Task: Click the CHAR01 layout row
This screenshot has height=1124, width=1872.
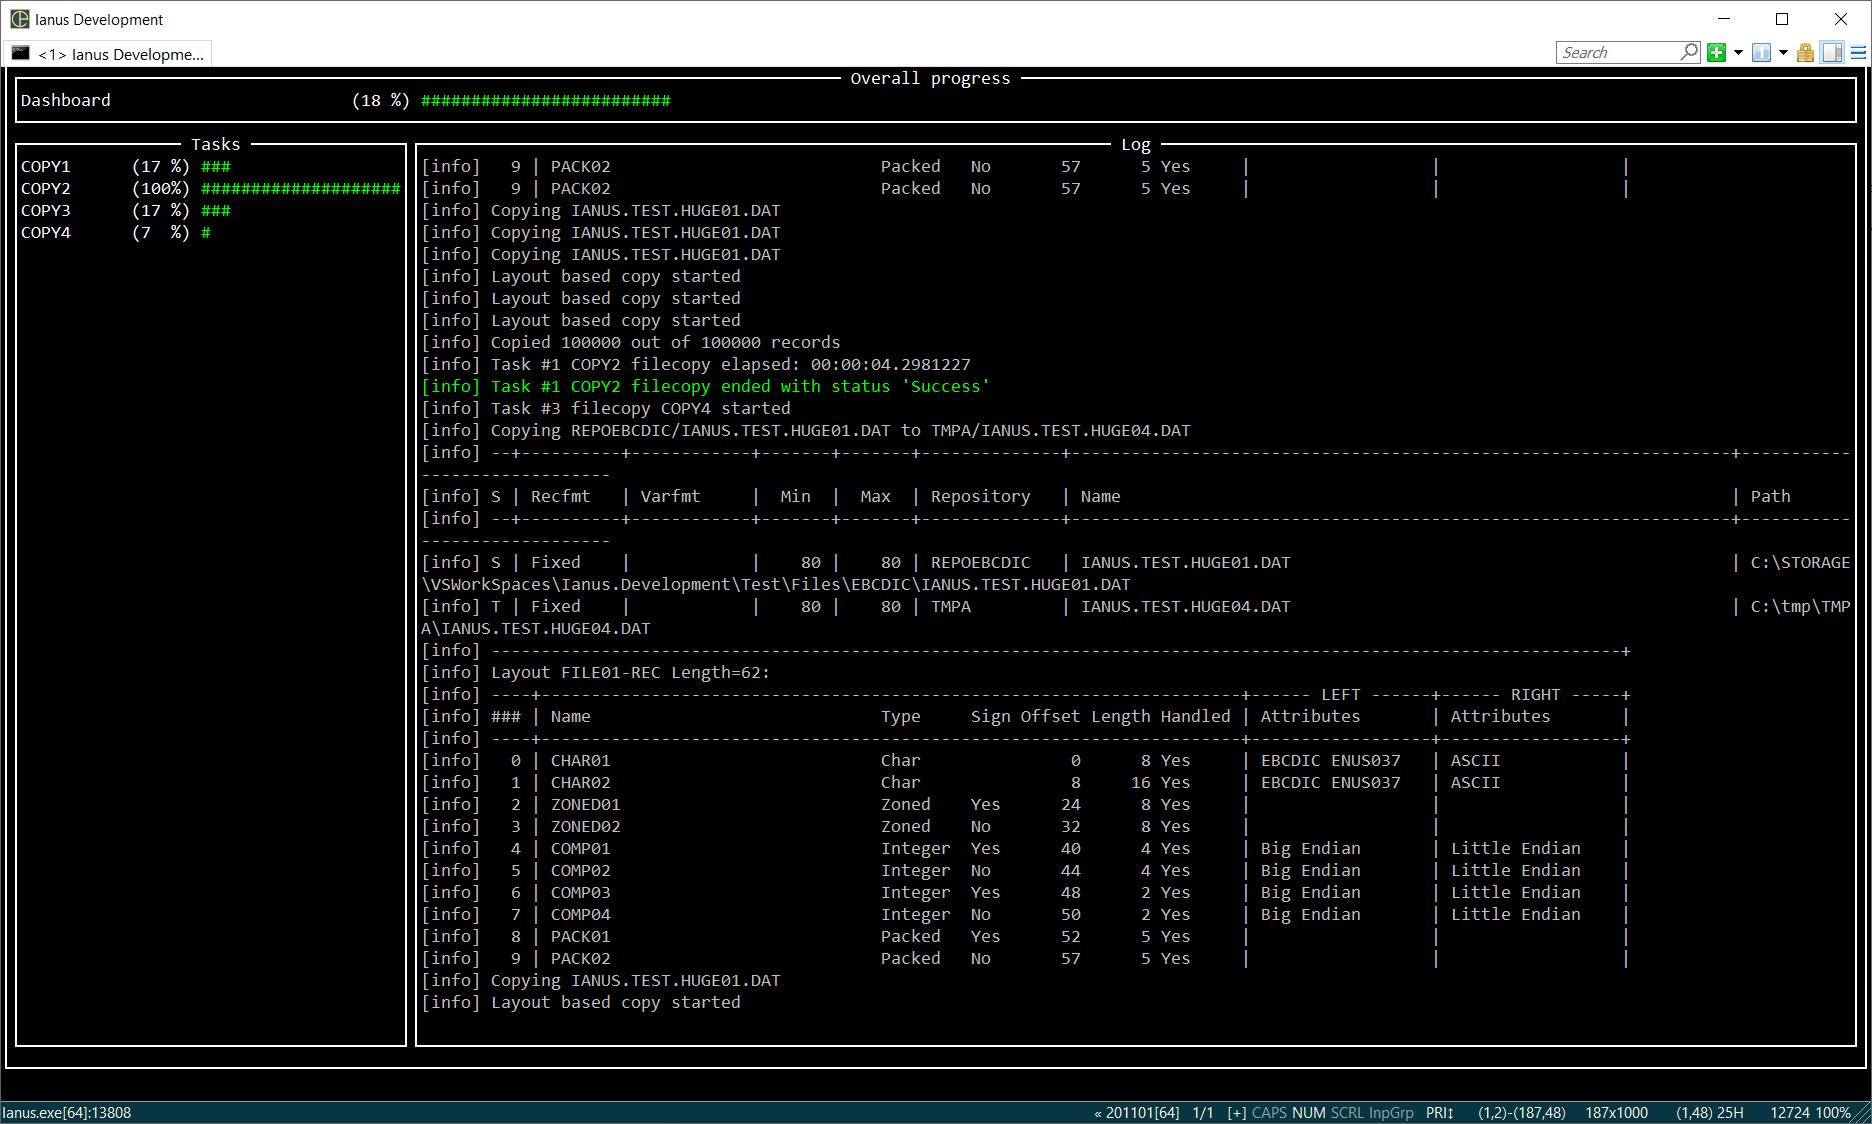Action: pos(1026,760)
